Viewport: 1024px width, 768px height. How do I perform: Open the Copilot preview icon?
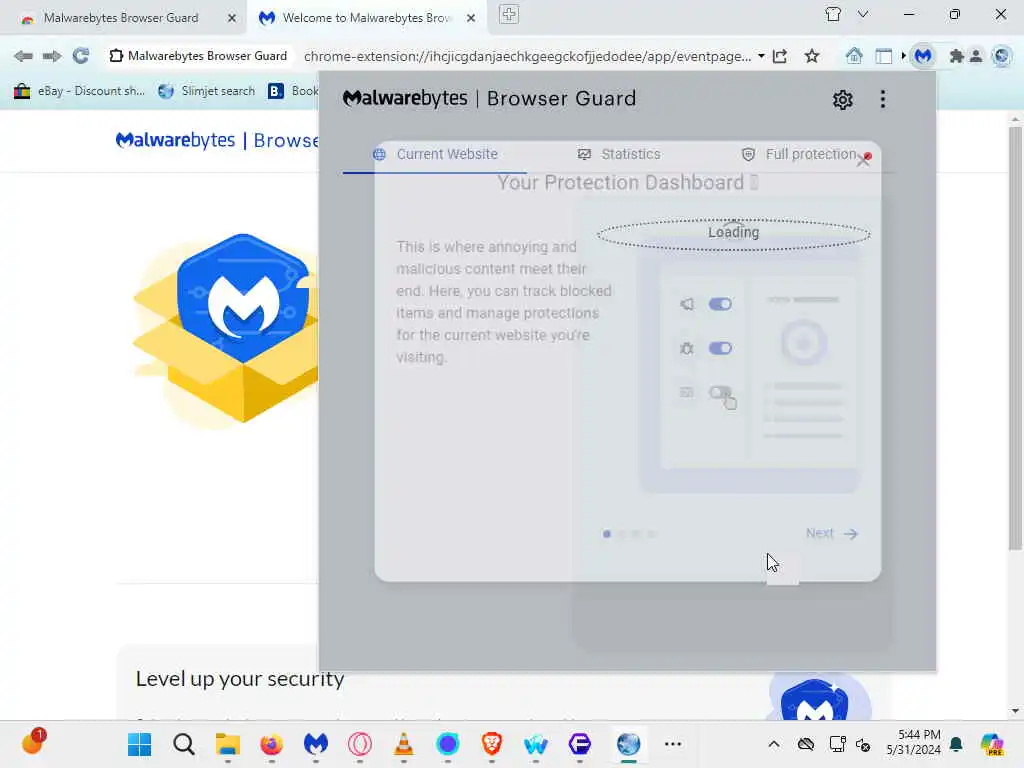[x=991, y=744]
